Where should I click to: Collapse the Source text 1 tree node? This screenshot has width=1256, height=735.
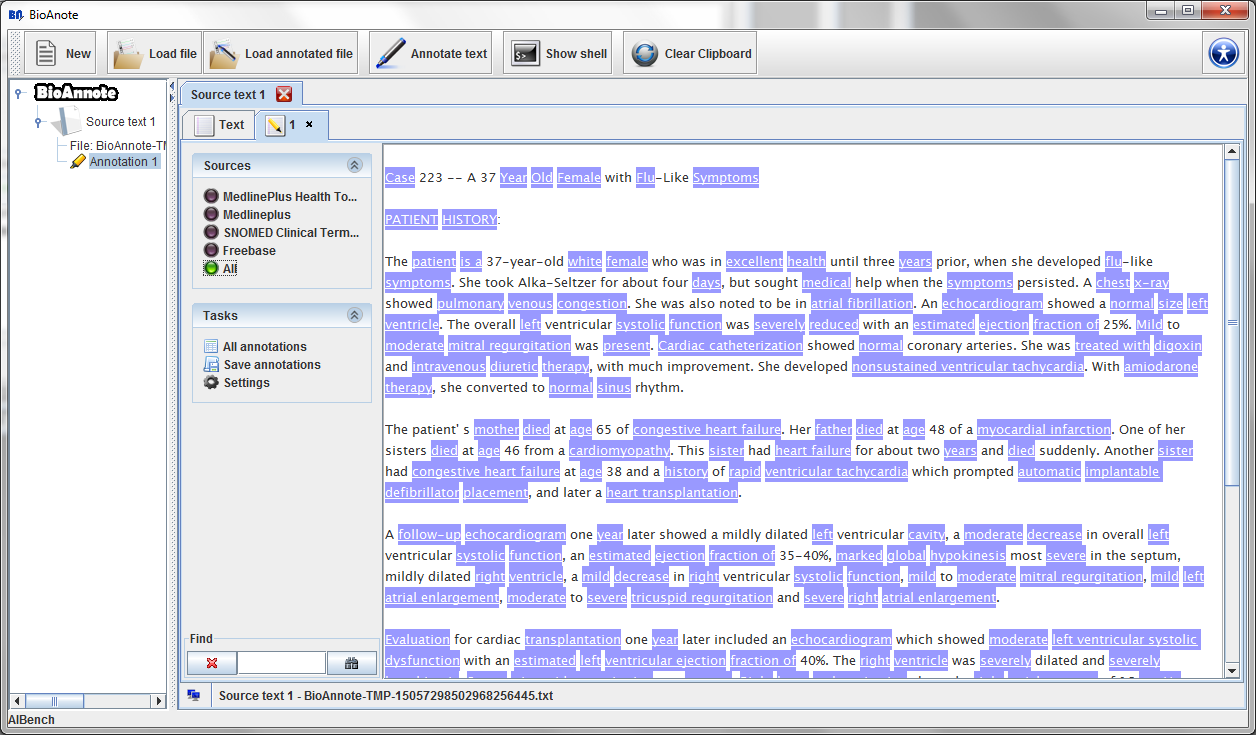38,122
